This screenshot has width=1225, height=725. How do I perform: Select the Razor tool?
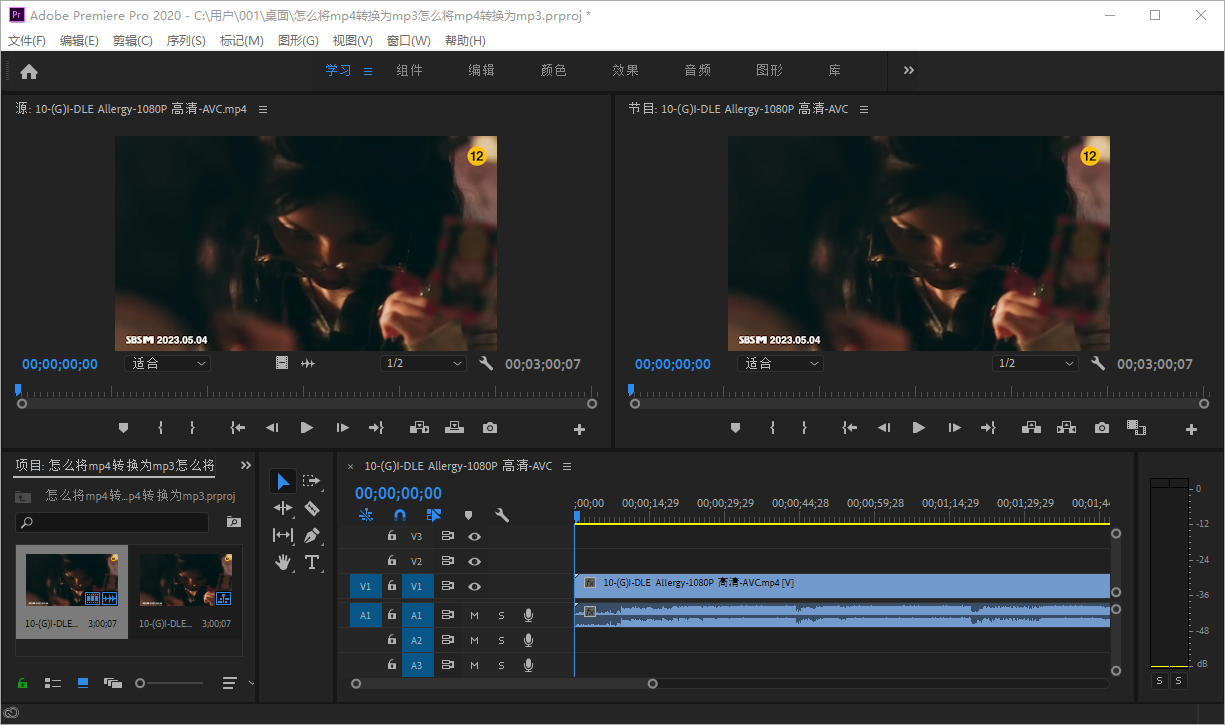pyautogui.click(x=312, y=508)
